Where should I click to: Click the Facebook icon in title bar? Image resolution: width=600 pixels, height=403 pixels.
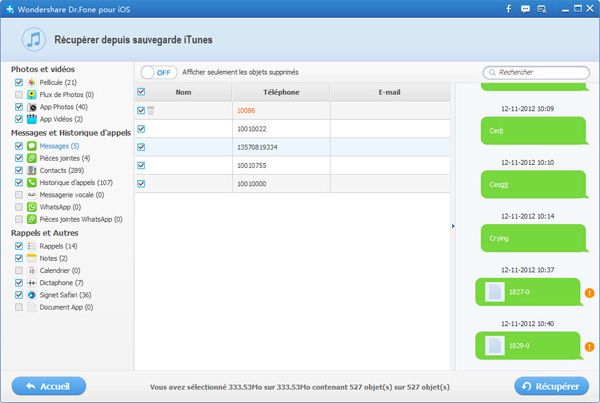click(509, 9)
